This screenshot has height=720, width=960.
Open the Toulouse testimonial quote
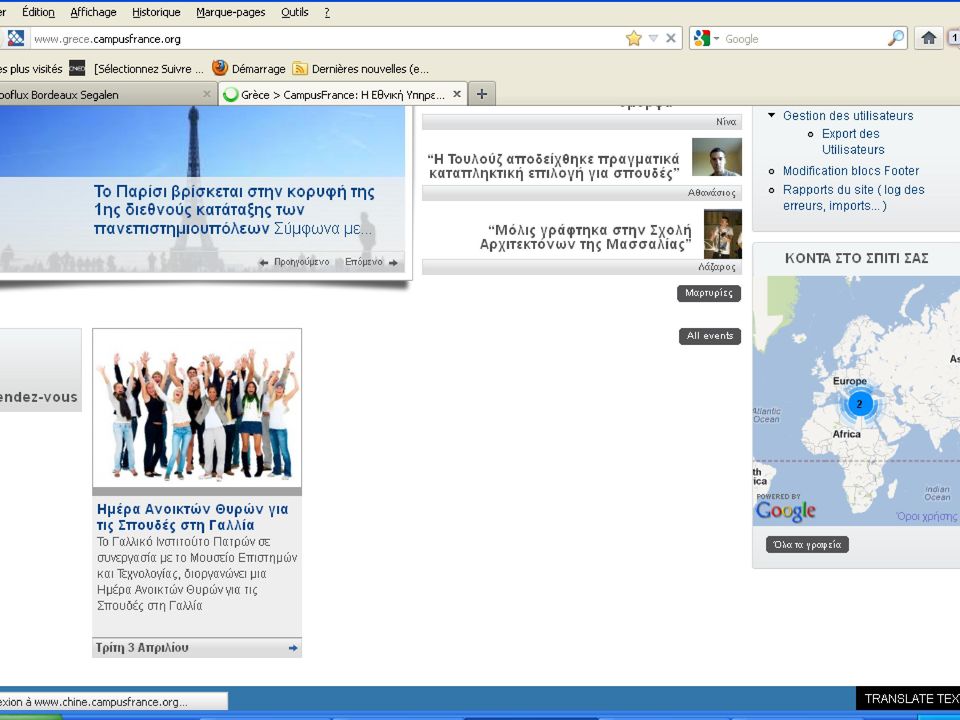(x=553, y=166)
